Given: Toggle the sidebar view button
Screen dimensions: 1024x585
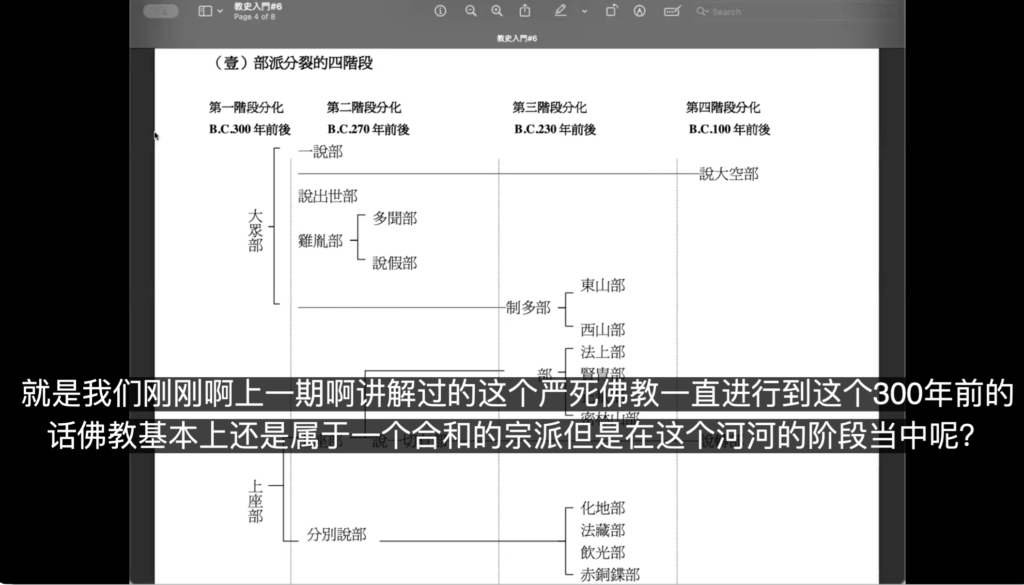Looking at the screenshot, I should point(205,11).
